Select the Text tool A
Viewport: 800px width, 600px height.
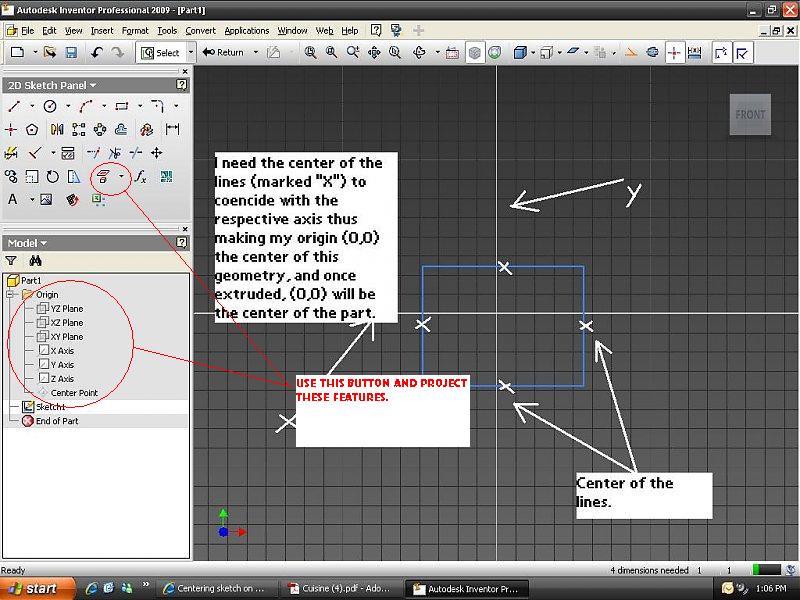(13, 199)
